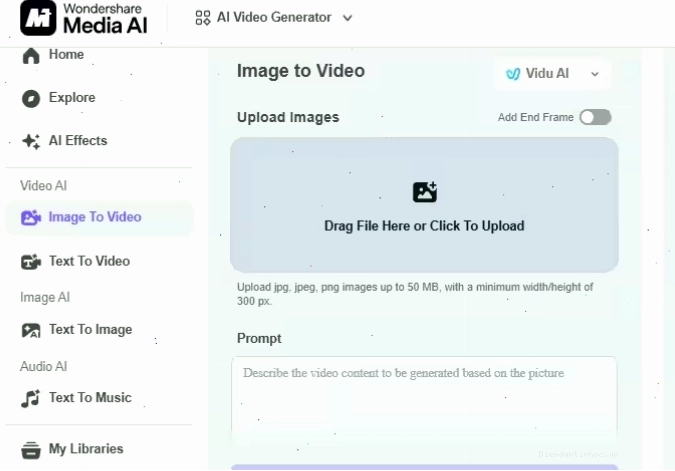Click the Add End Frame label
Image resolution: width=675 pixels, height=471 pixels.
tap(536, 117)
